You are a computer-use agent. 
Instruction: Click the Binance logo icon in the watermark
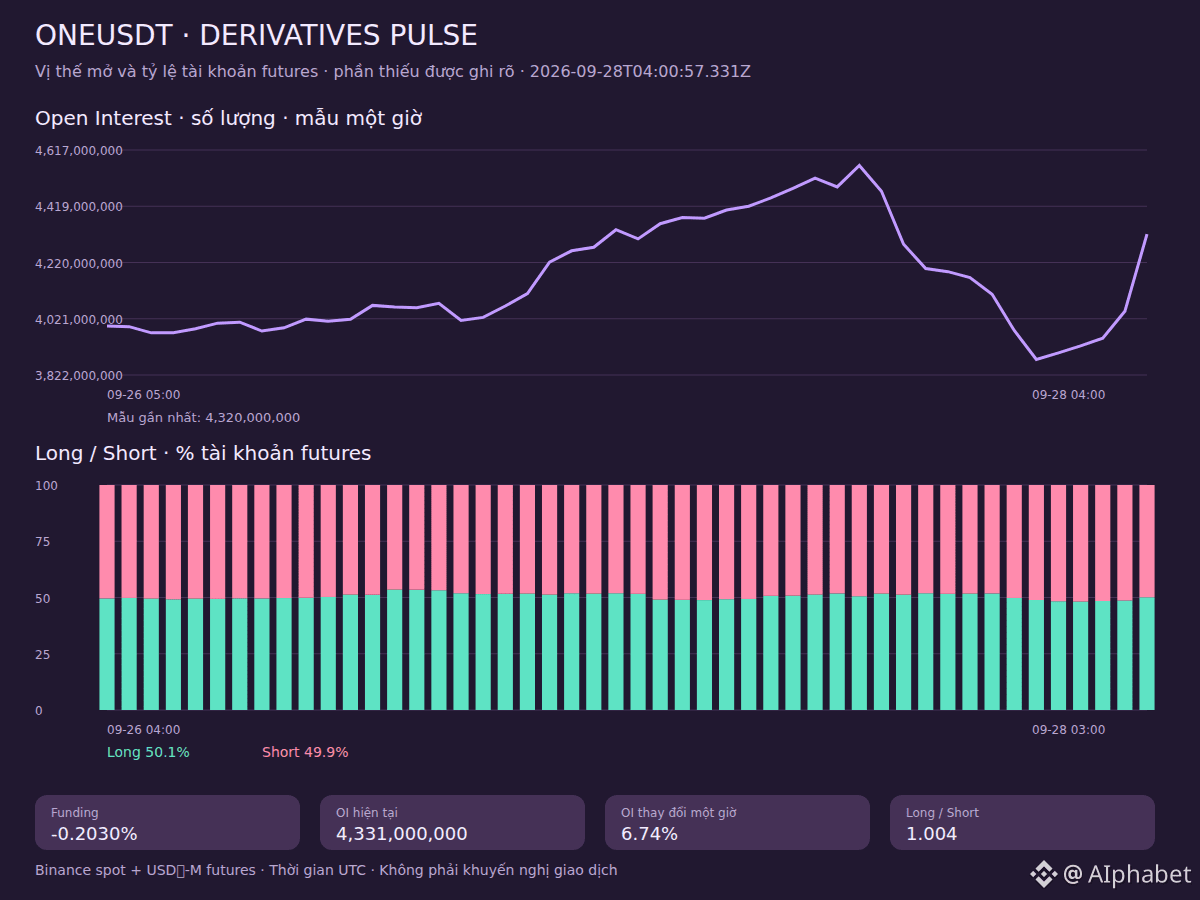click(1043, 874)
